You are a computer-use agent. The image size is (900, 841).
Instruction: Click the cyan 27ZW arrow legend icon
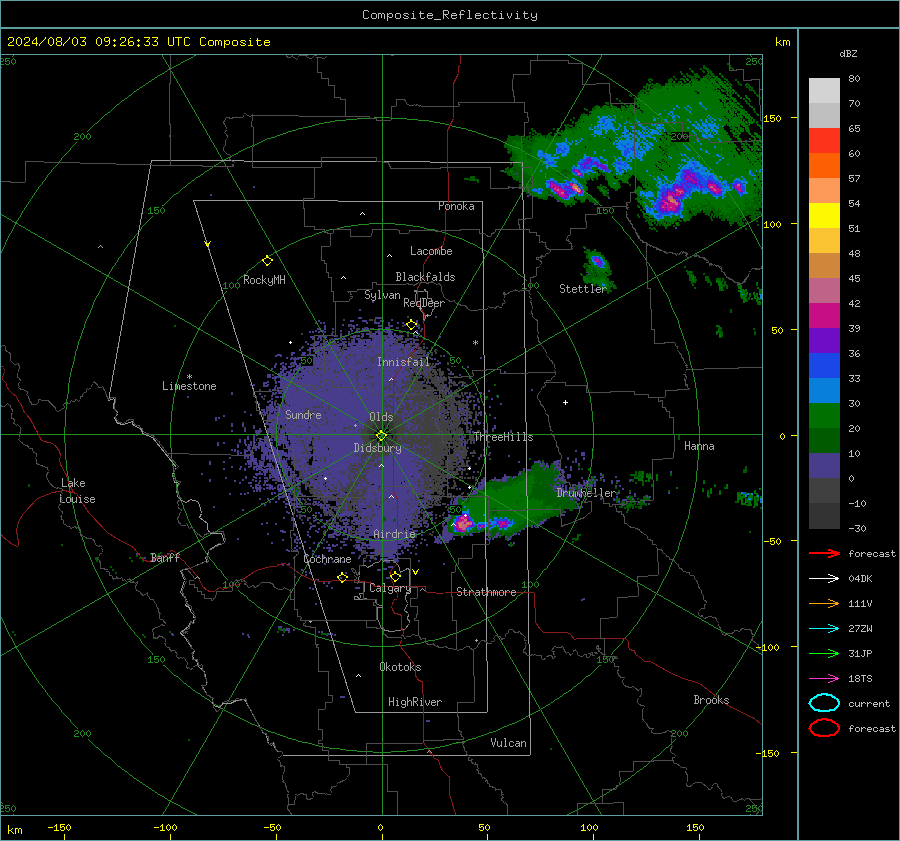[824, 629]
